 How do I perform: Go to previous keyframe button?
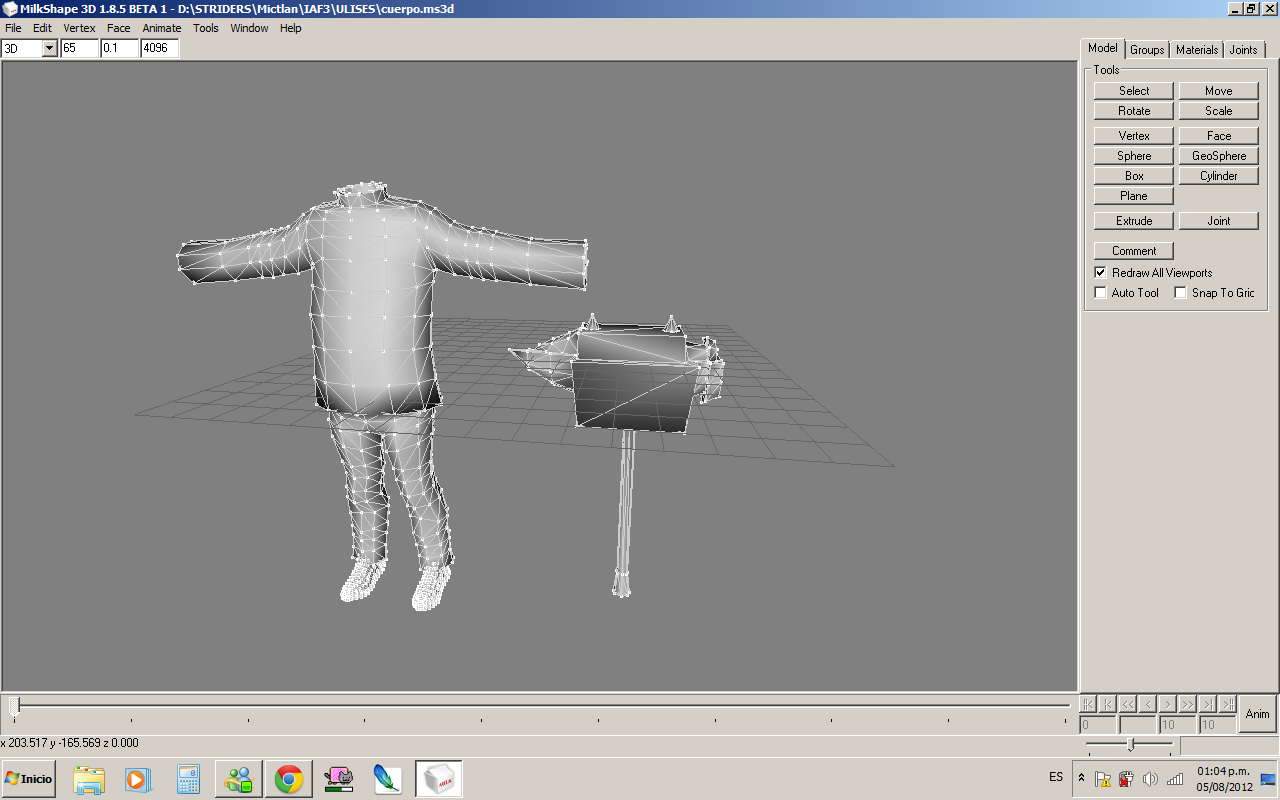tap(1109, 704)
